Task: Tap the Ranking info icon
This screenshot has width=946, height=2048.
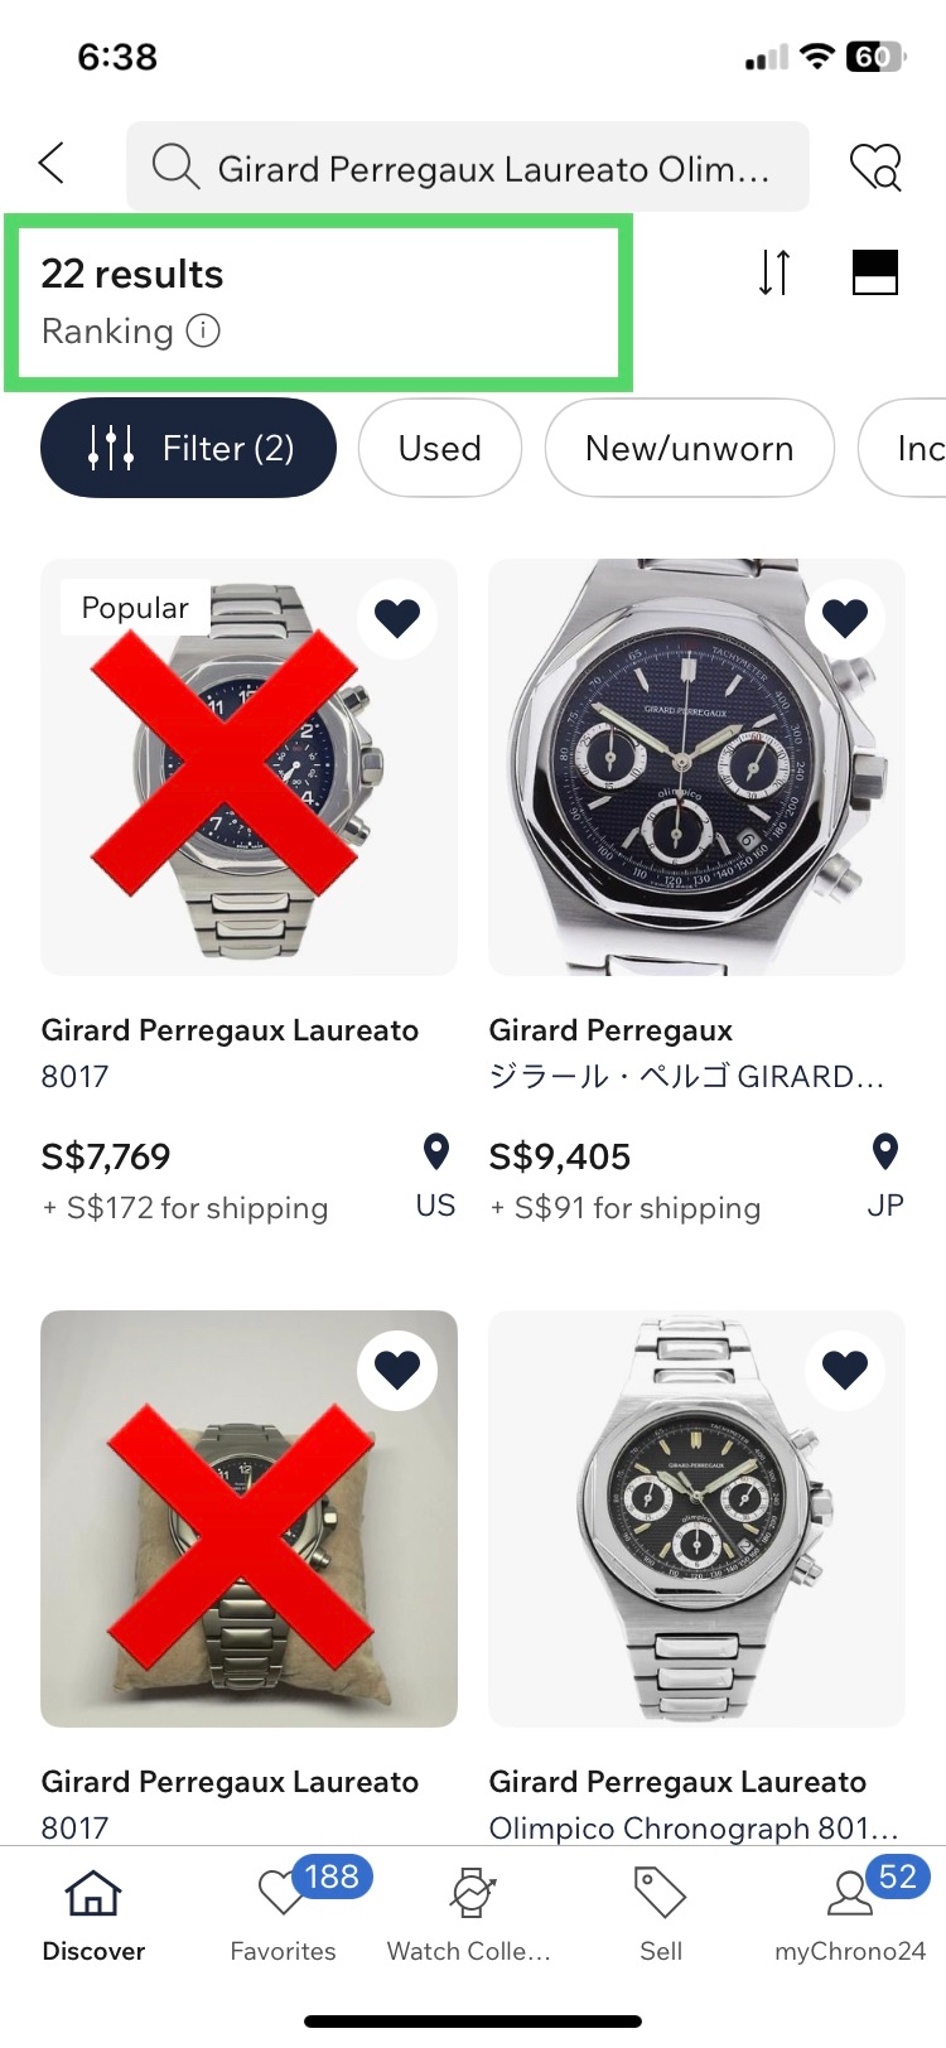Action: [x=203, y=331]
